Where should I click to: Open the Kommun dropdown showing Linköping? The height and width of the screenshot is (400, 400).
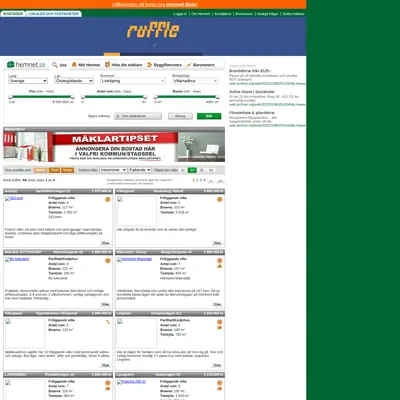point(133,81)
